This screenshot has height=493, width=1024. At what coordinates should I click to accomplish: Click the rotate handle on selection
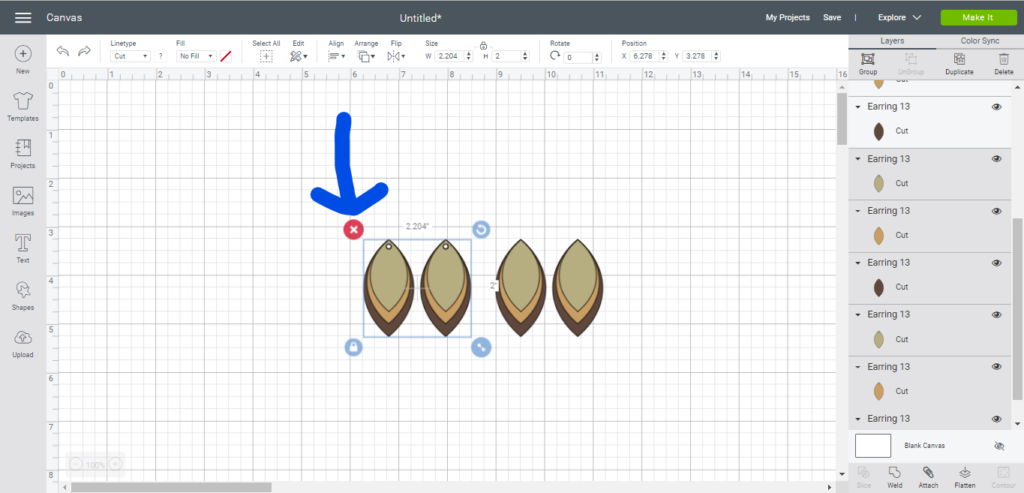(x=481, y=229)
